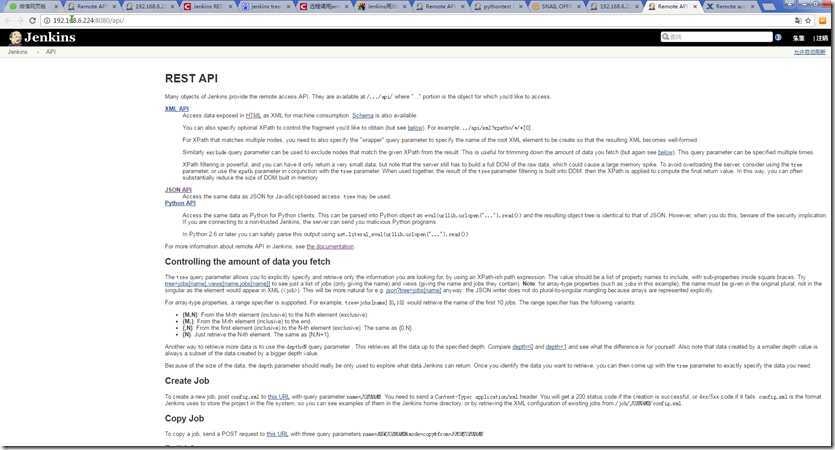Click the 'Copy Job' heading
The image size is (835, 450).
[184, 418]
